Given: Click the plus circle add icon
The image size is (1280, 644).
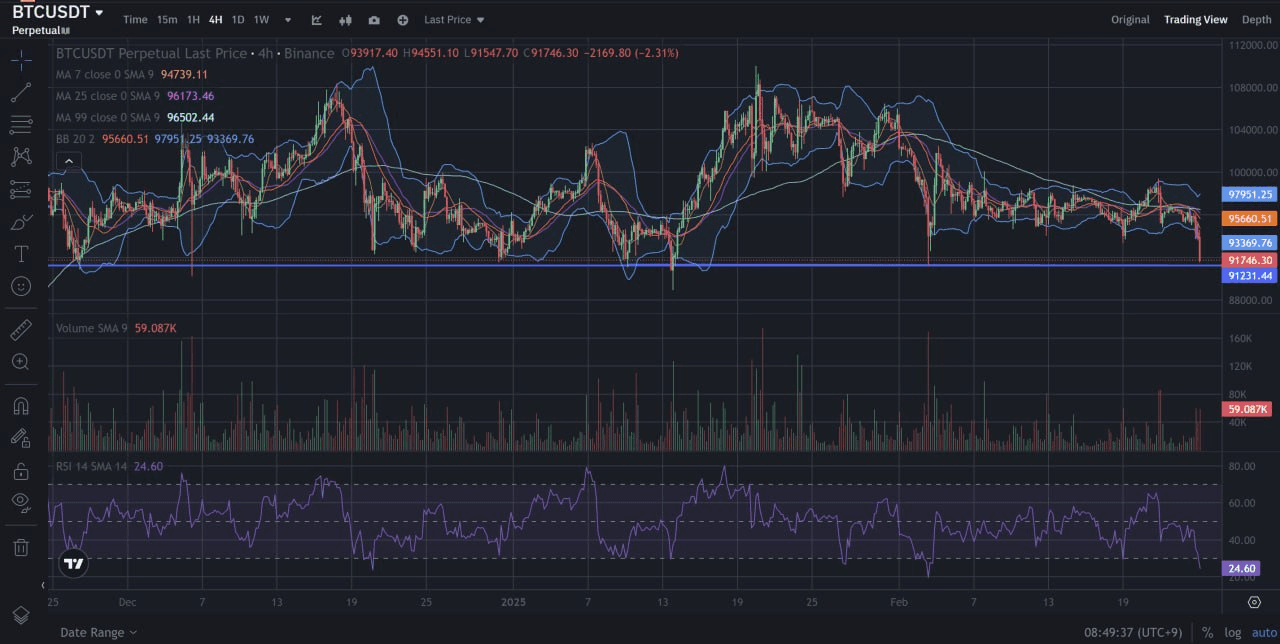Looking at the screenshot, I should coord(402,20).
